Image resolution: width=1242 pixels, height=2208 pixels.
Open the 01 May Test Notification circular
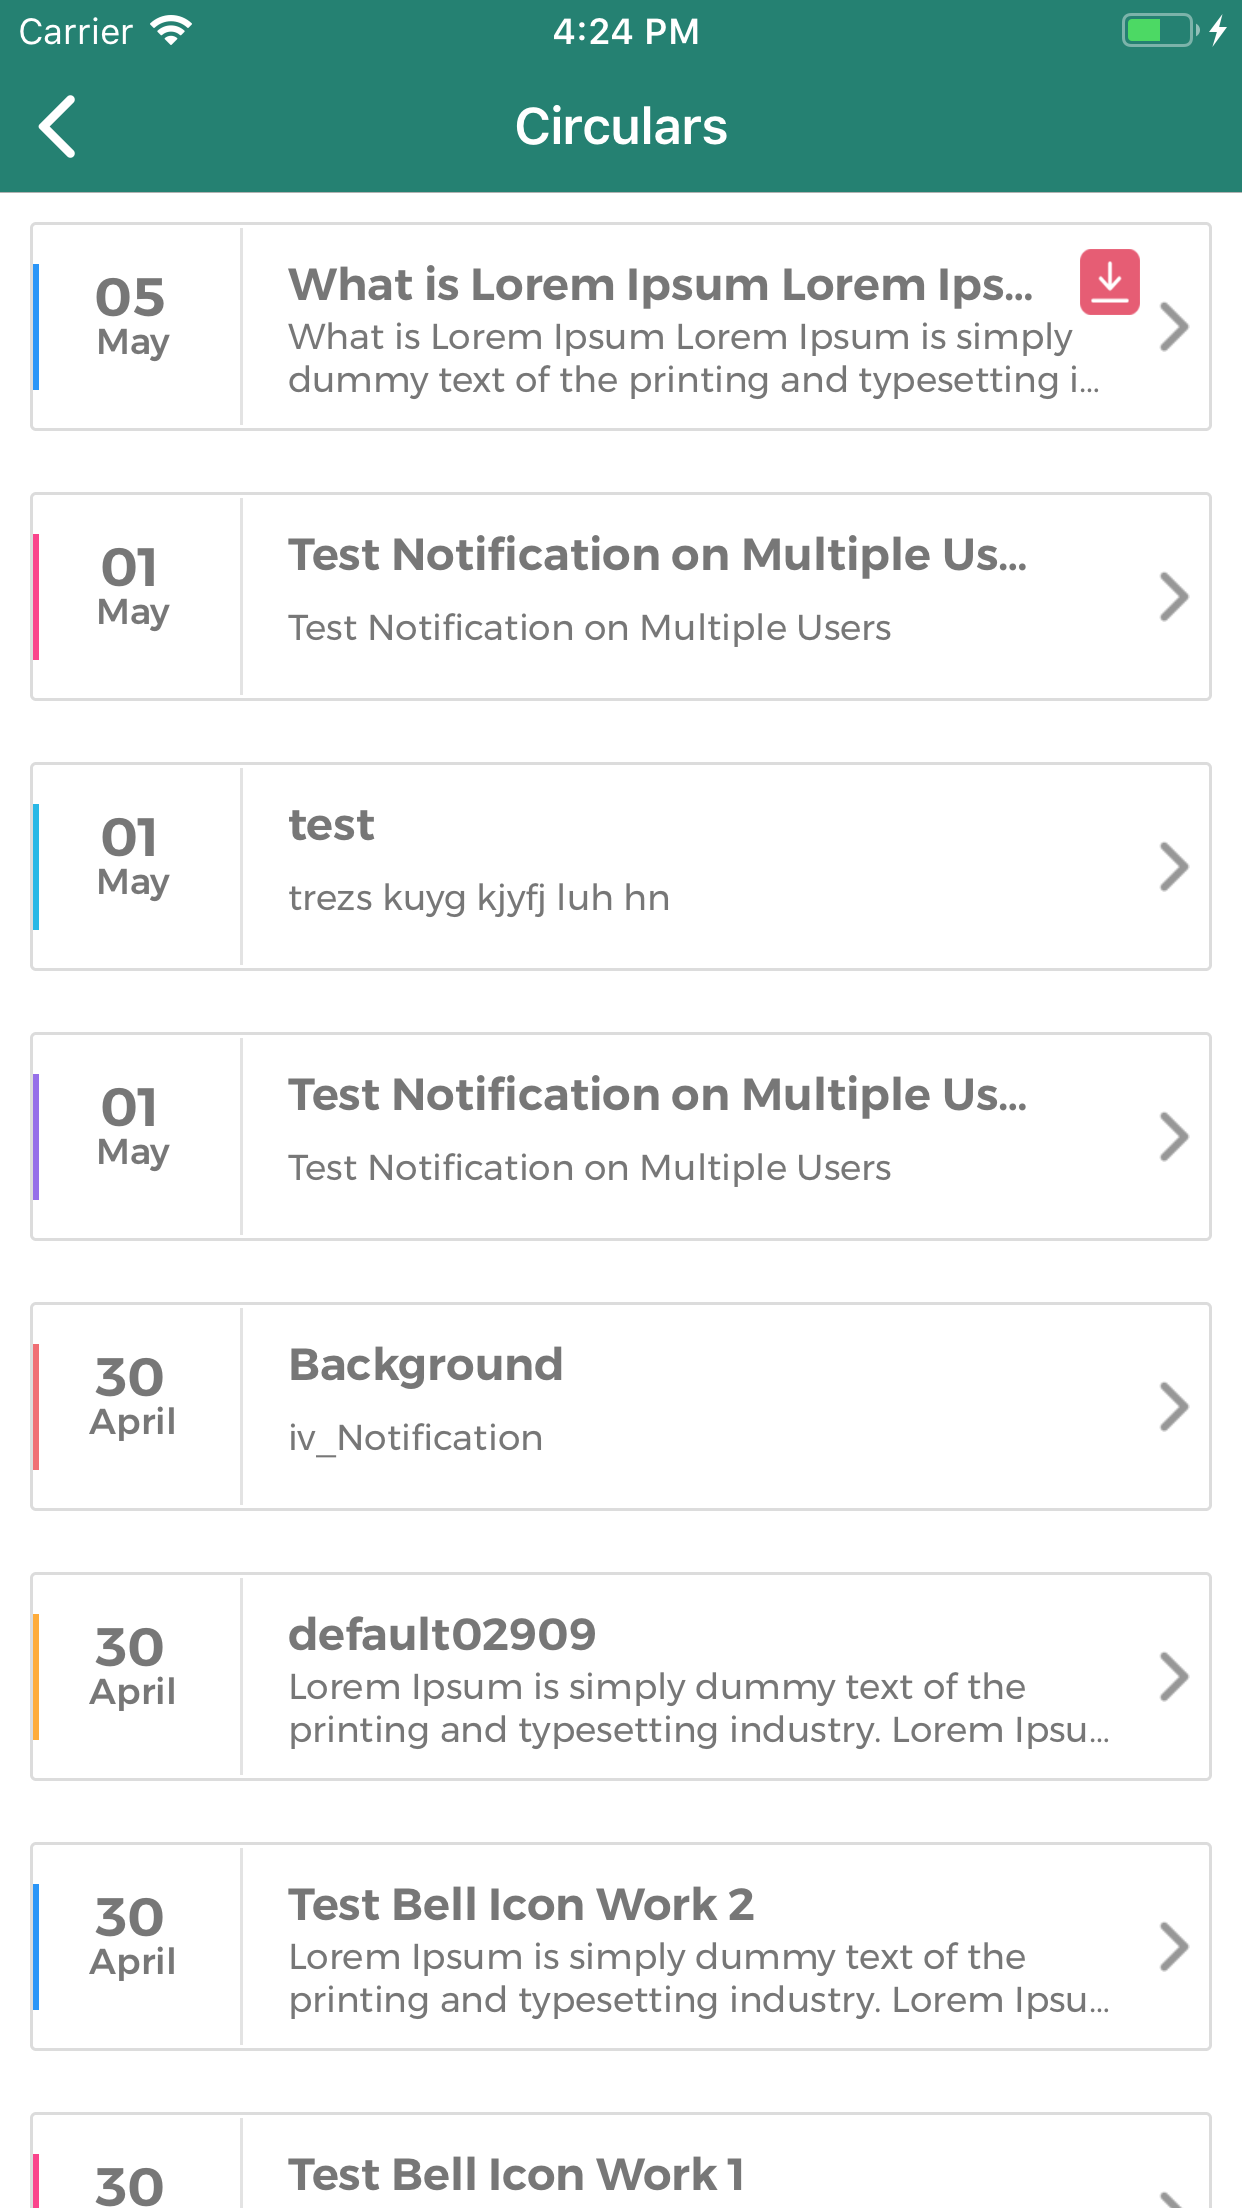(1175, 596)
